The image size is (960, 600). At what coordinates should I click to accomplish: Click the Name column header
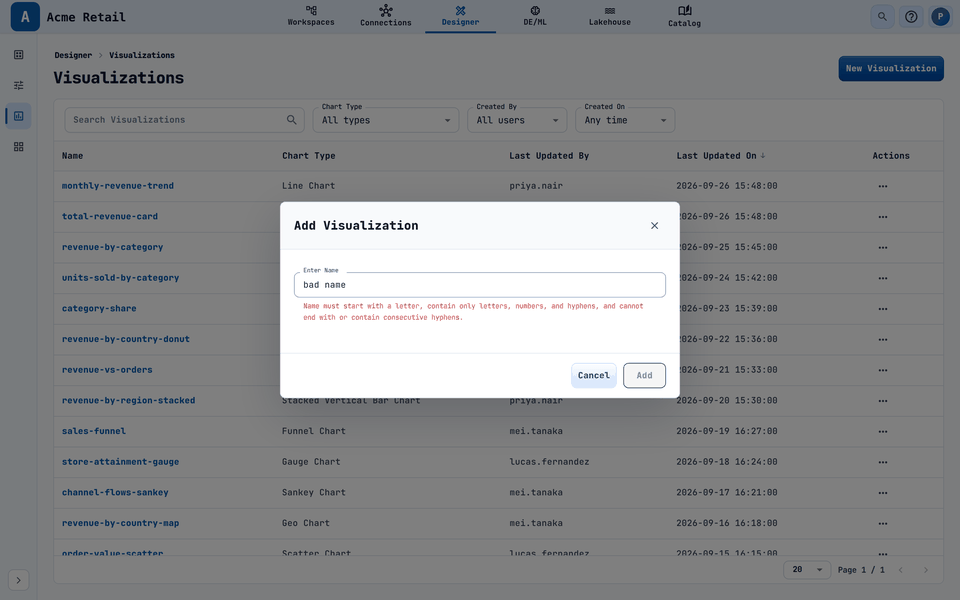72,156
